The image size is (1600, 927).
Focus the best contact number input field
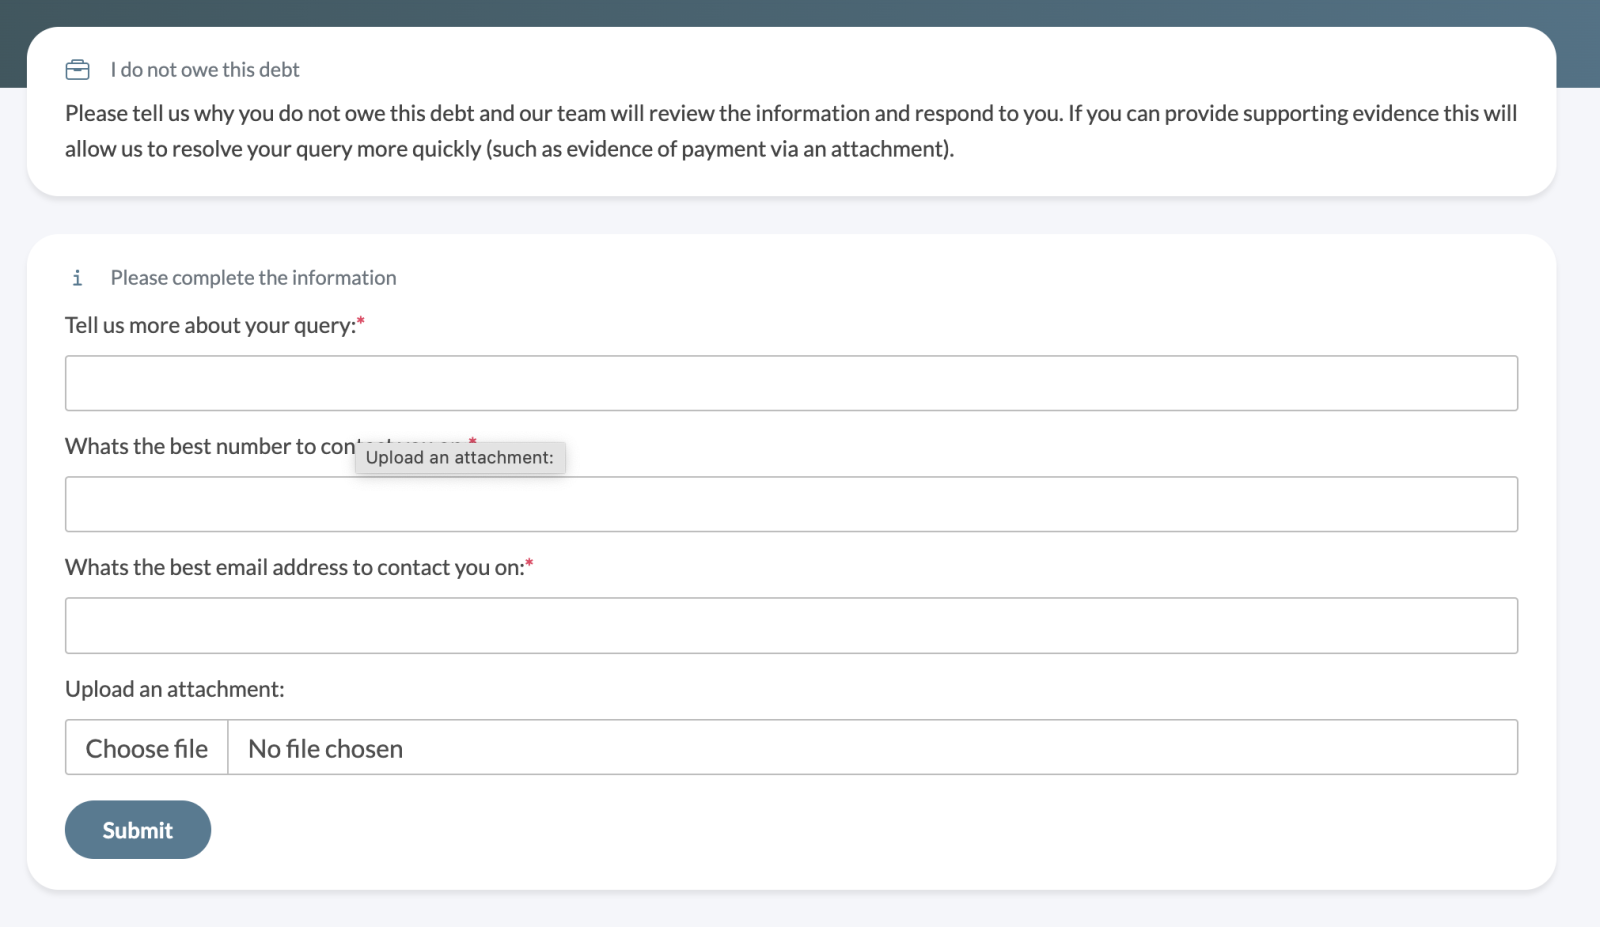coord(791,504)
